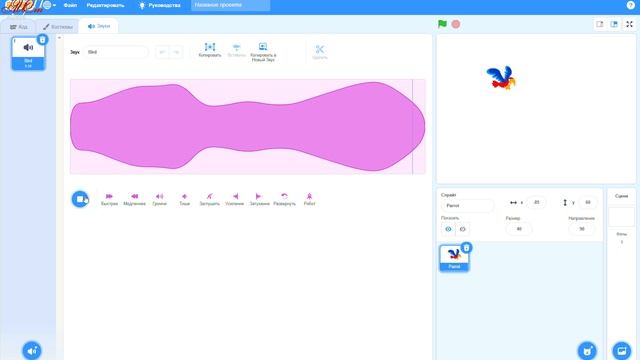Show the sprite with the open-eye toggle
The height and width of the screenshot is (360, 640).
click(448, 229)
